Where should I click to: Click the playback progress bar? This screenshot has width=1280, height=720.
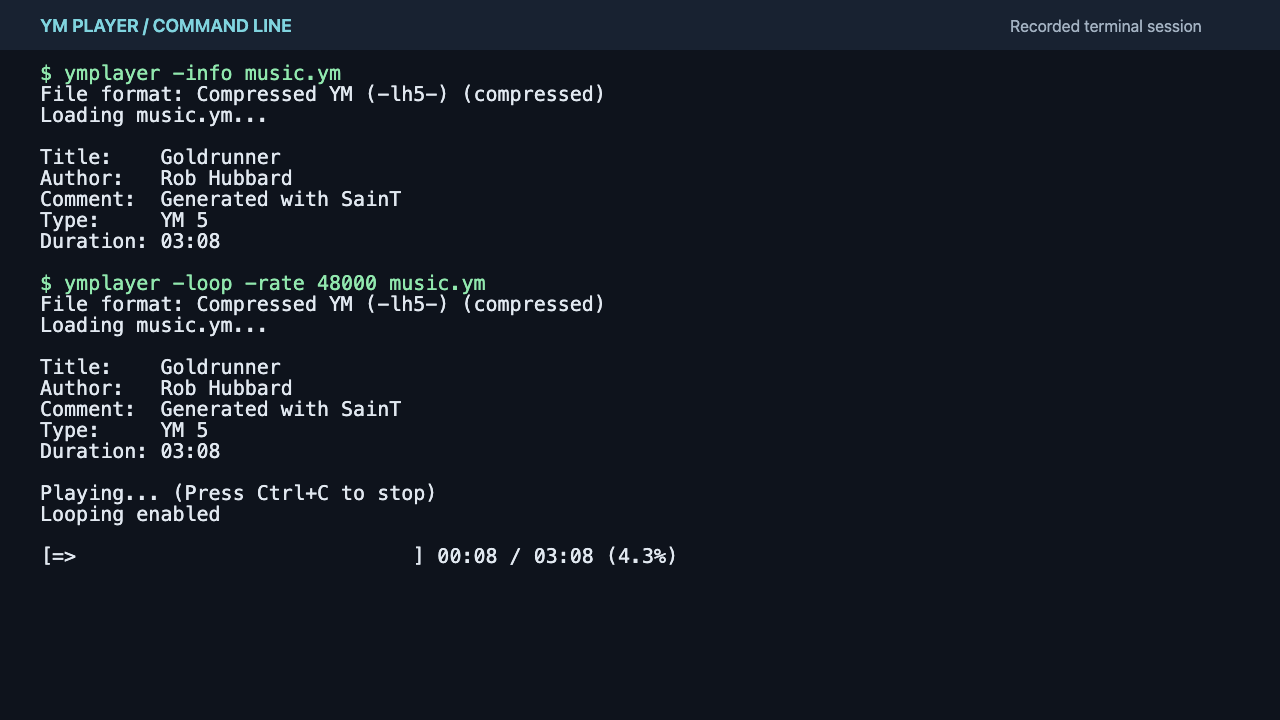tap(232, 556)
